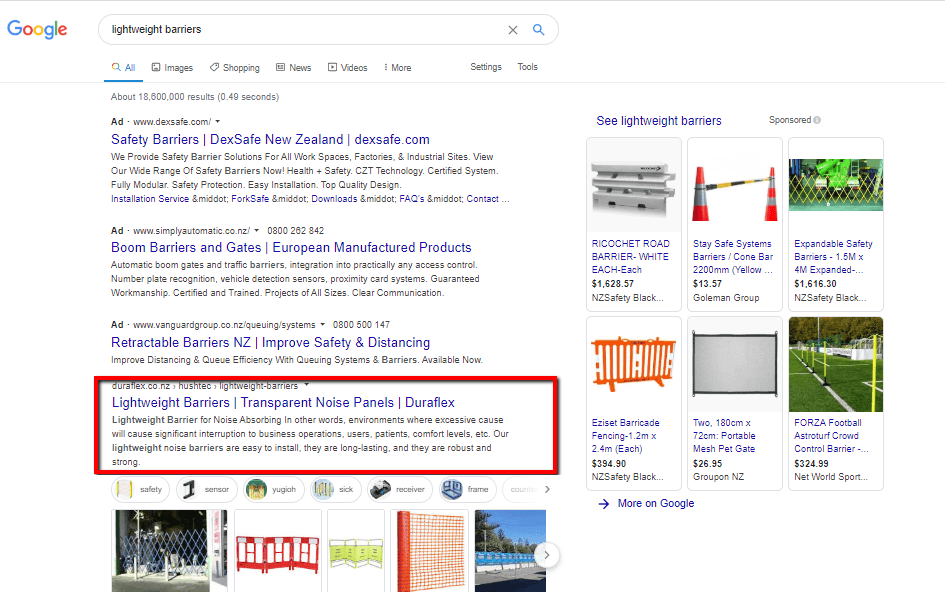Open search Tools
The image size is (945, 592).
tap(527, 67)
